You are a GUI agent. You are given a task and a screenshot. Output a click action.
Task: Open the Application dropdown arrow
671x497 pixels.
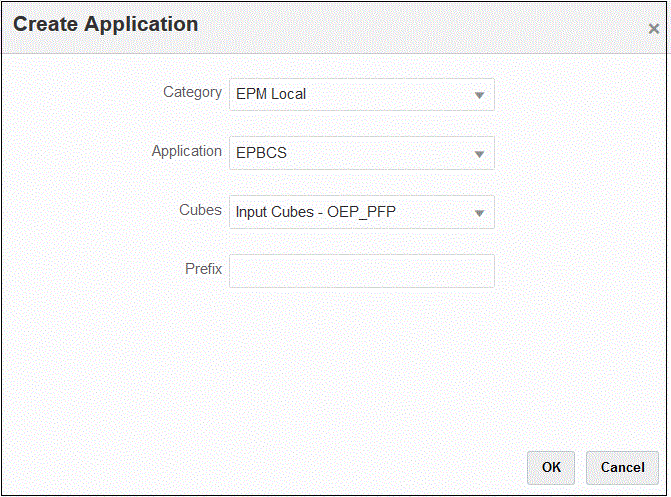(x=479, y=154)
